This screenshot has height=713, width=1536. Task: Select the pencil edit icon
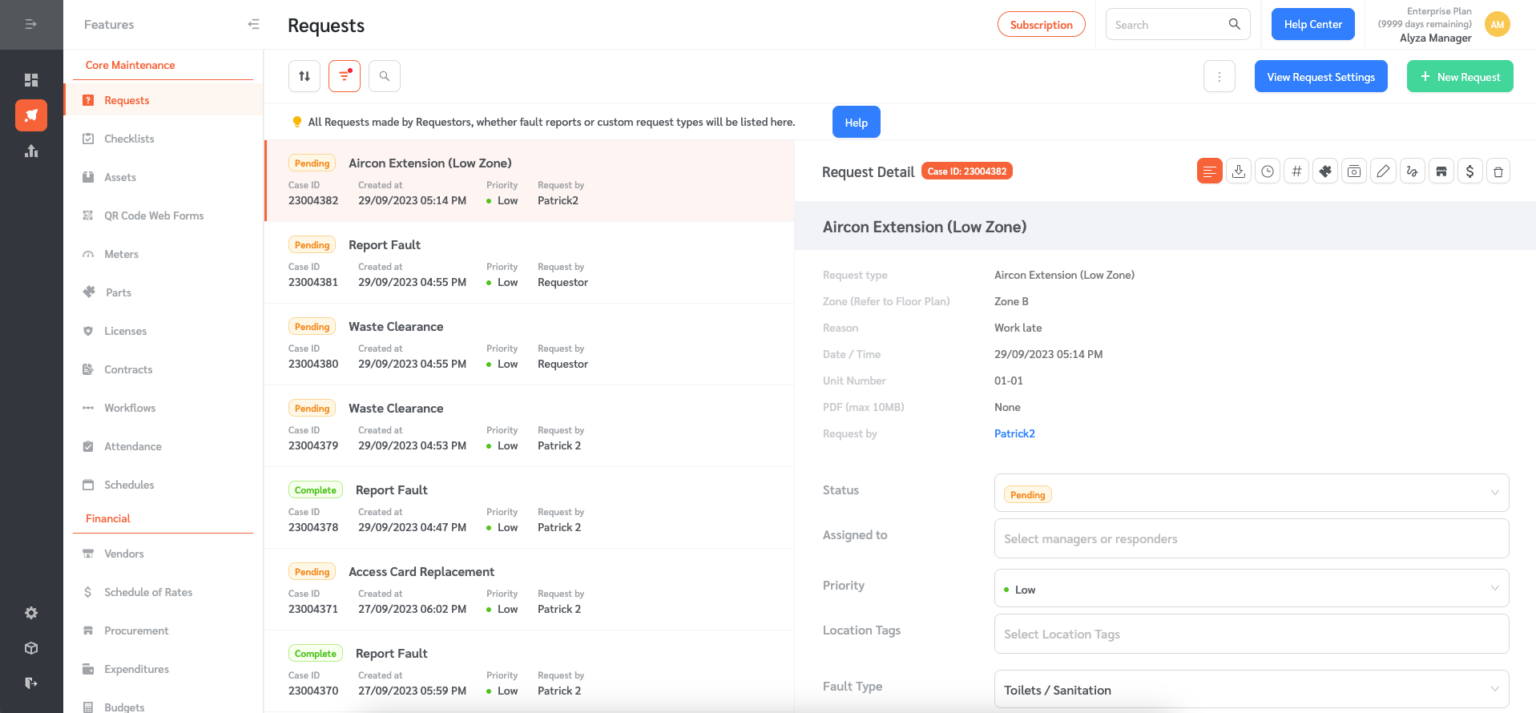click(1383, 170)
